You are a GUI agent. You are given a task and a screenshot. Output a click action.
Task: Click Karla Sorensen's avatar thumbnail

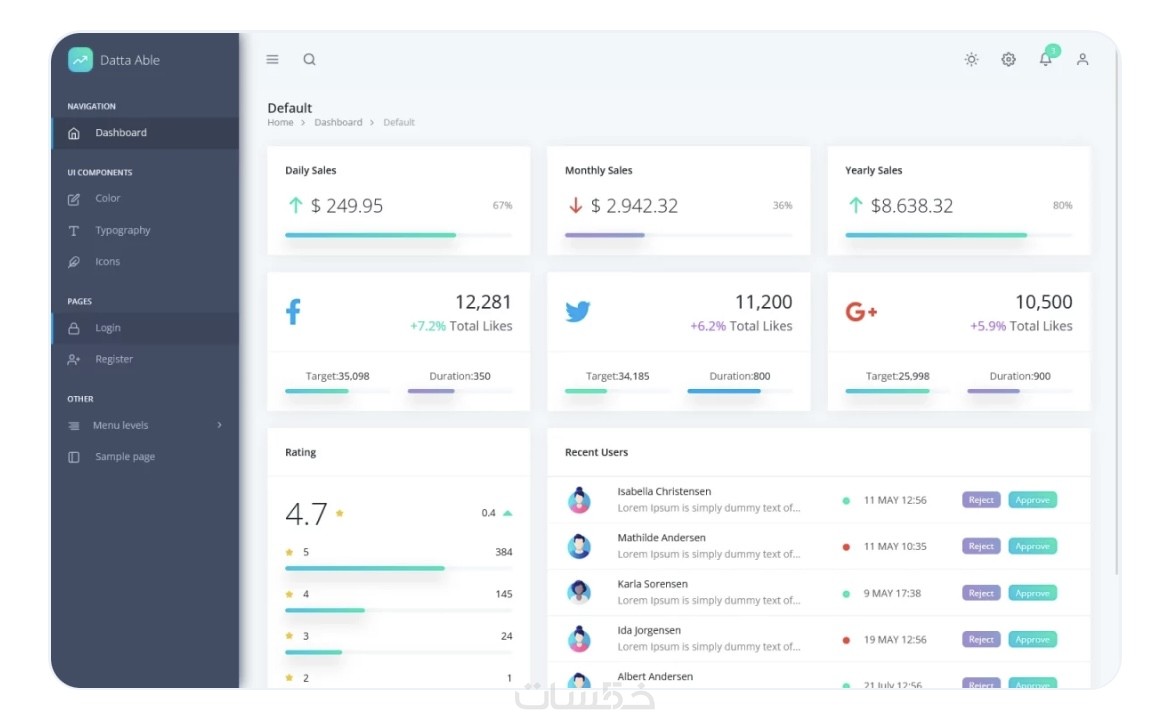[x=579, y=593]
